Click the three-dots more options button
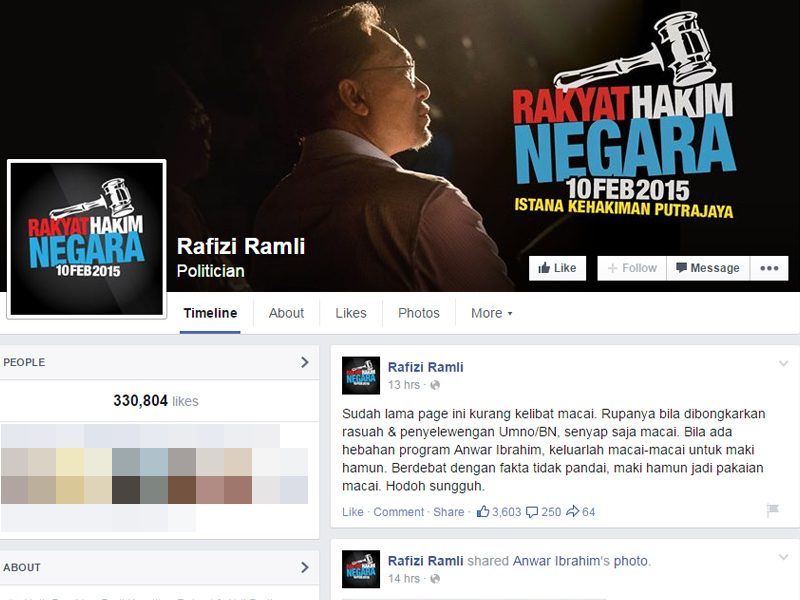 tap(768, 268)
